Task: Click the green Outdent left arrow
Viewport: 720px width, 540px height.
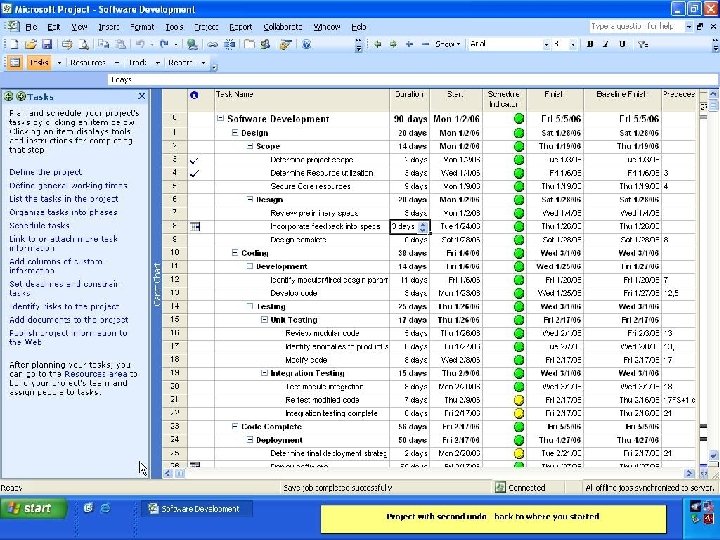Action: point(377,45)
